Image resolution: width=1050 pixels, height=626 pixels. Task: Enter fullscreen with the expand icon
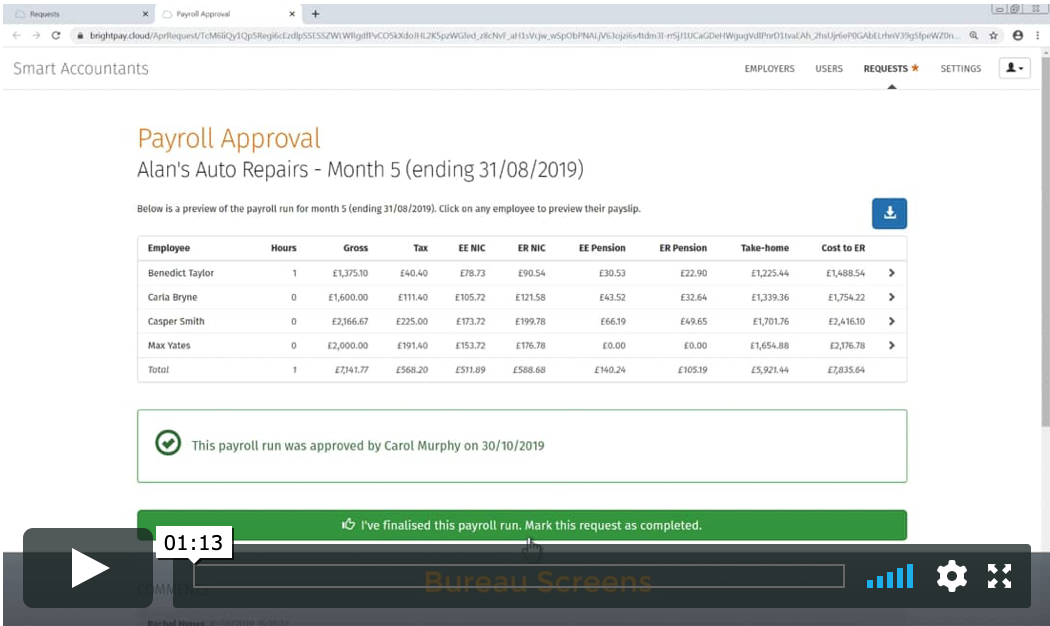(999, 576)
